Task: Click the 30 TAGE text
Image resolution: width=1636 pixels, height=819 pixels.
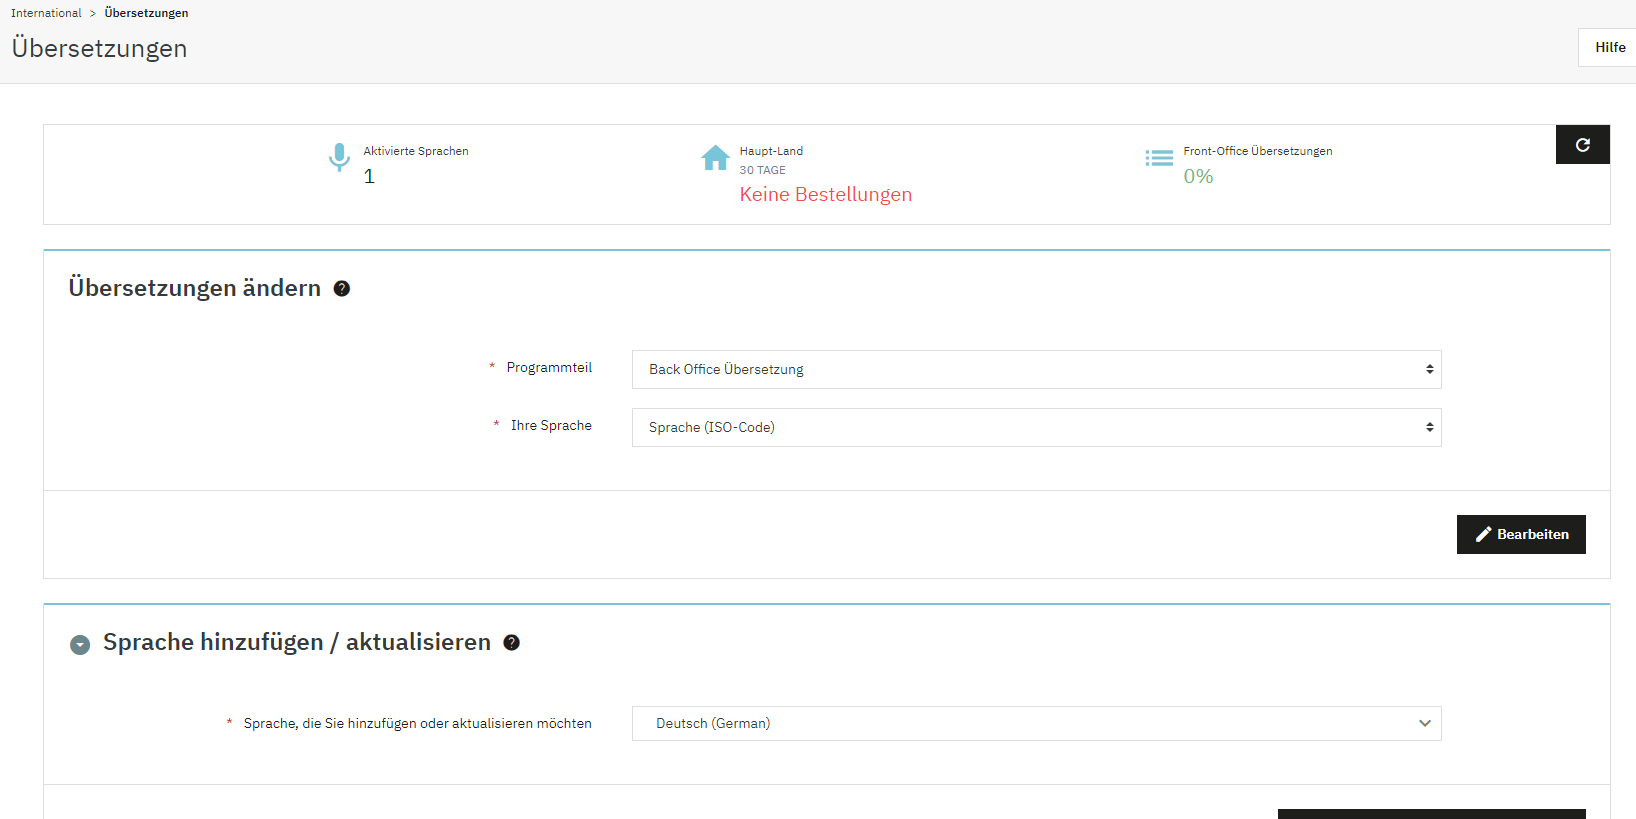Action: pyautogui.click(x=762, y=170)
